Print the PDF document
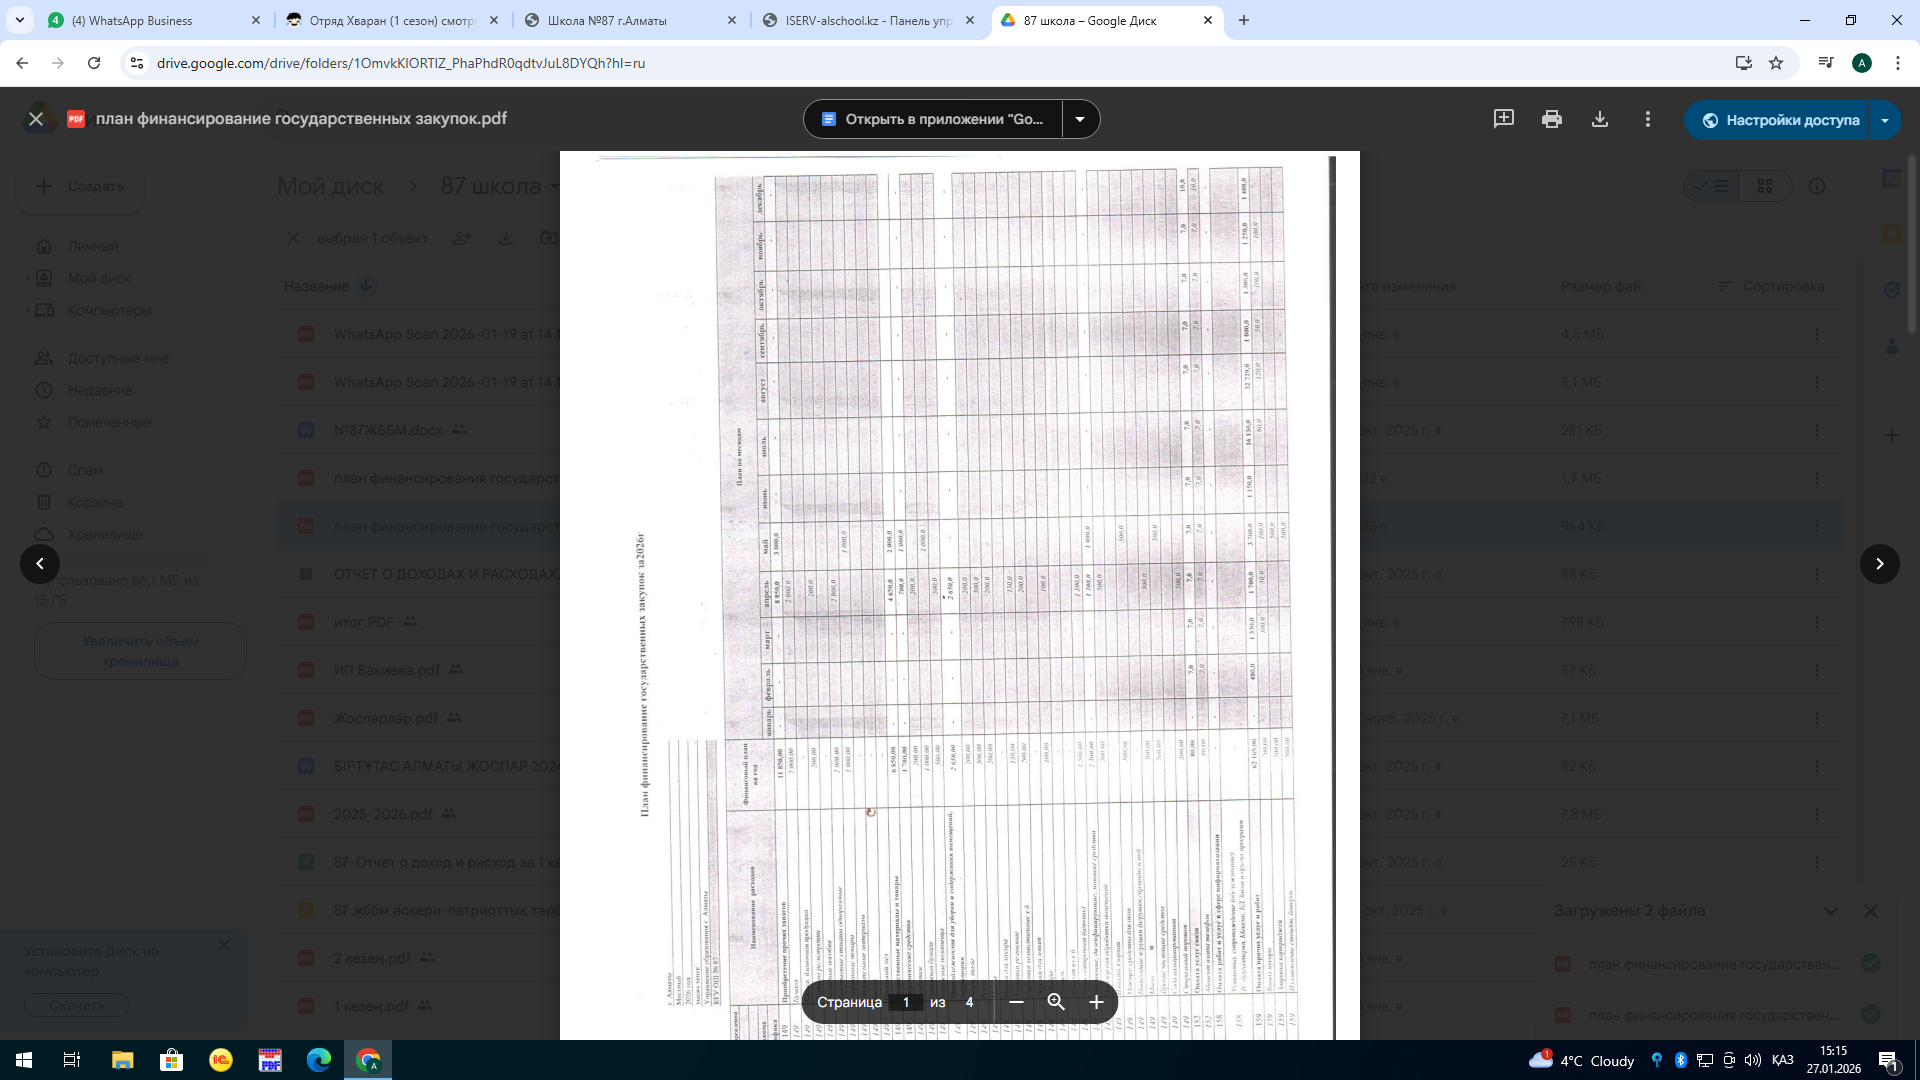 1551,119
